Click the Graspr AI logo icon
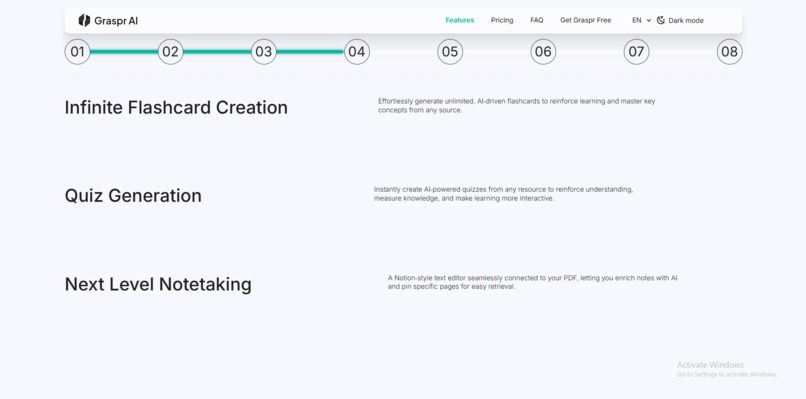 84,21
